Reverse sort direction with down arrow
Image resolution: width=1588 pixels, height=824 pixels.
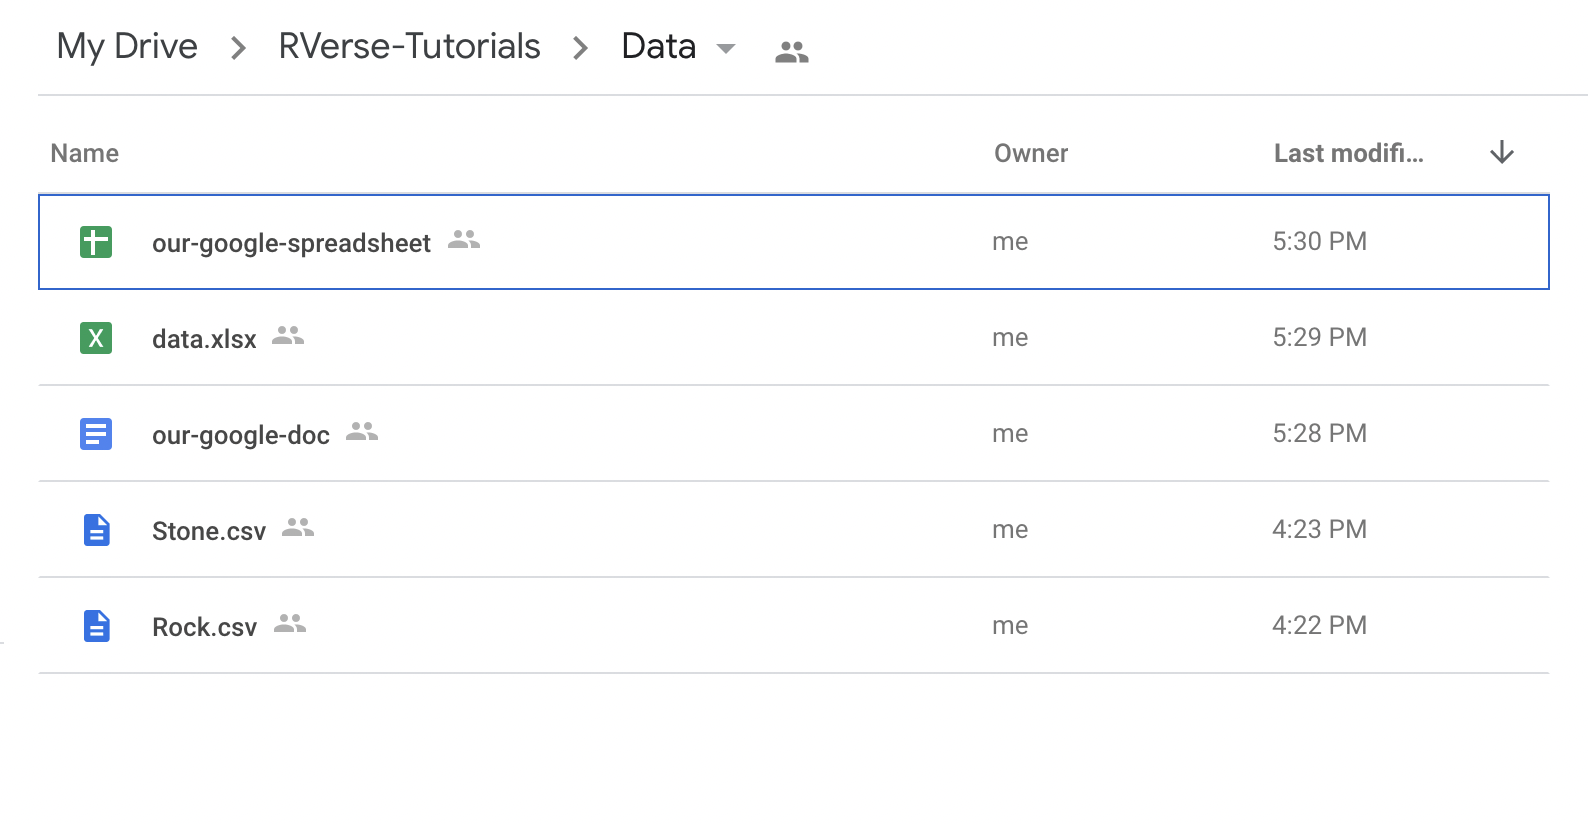(x=1502, y=153)
